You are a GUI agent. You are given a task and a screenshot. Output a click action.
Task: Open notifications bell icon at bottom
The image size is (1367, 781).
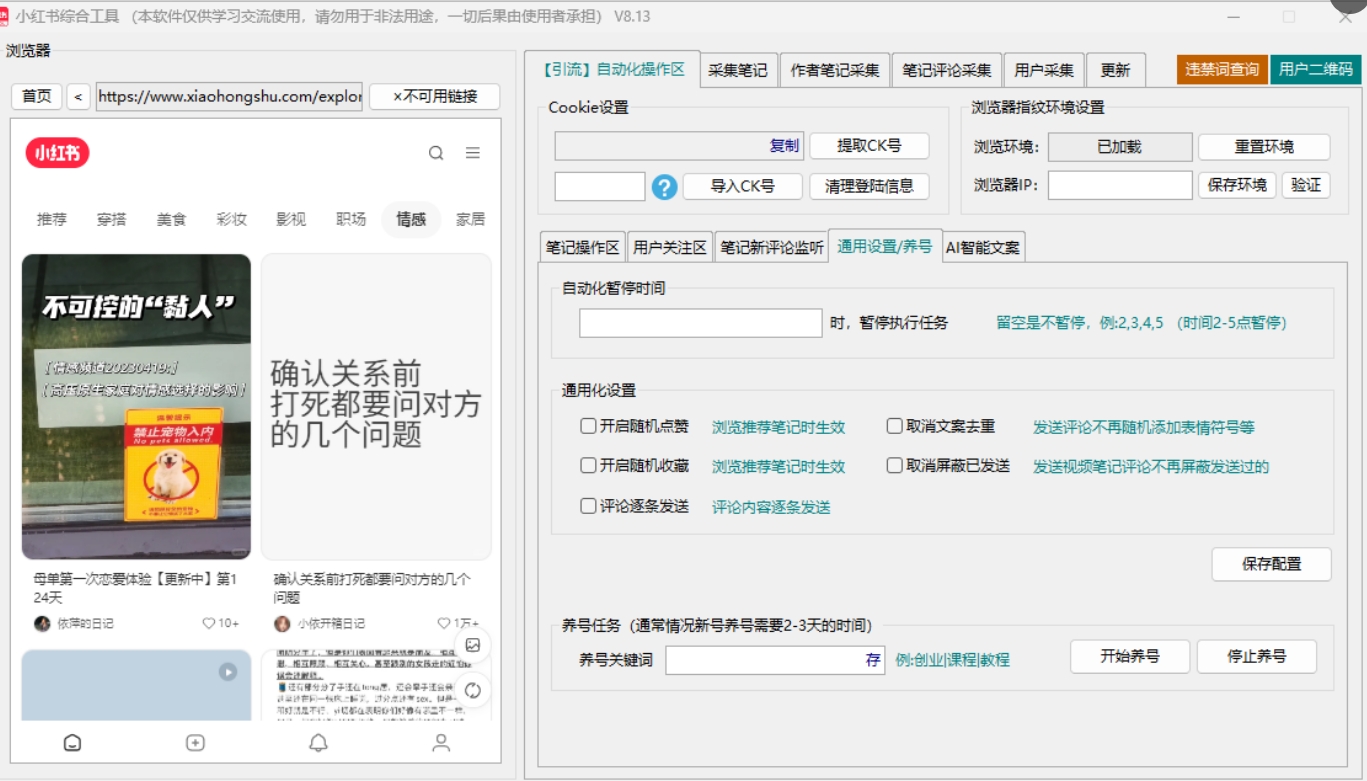318,743
